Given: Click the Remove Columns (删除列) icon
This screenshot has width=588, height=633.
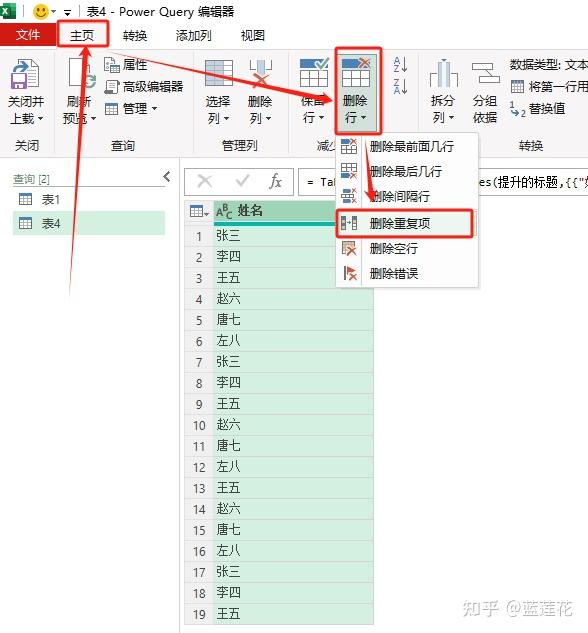Looking at the screenshot, I should 261,73.
